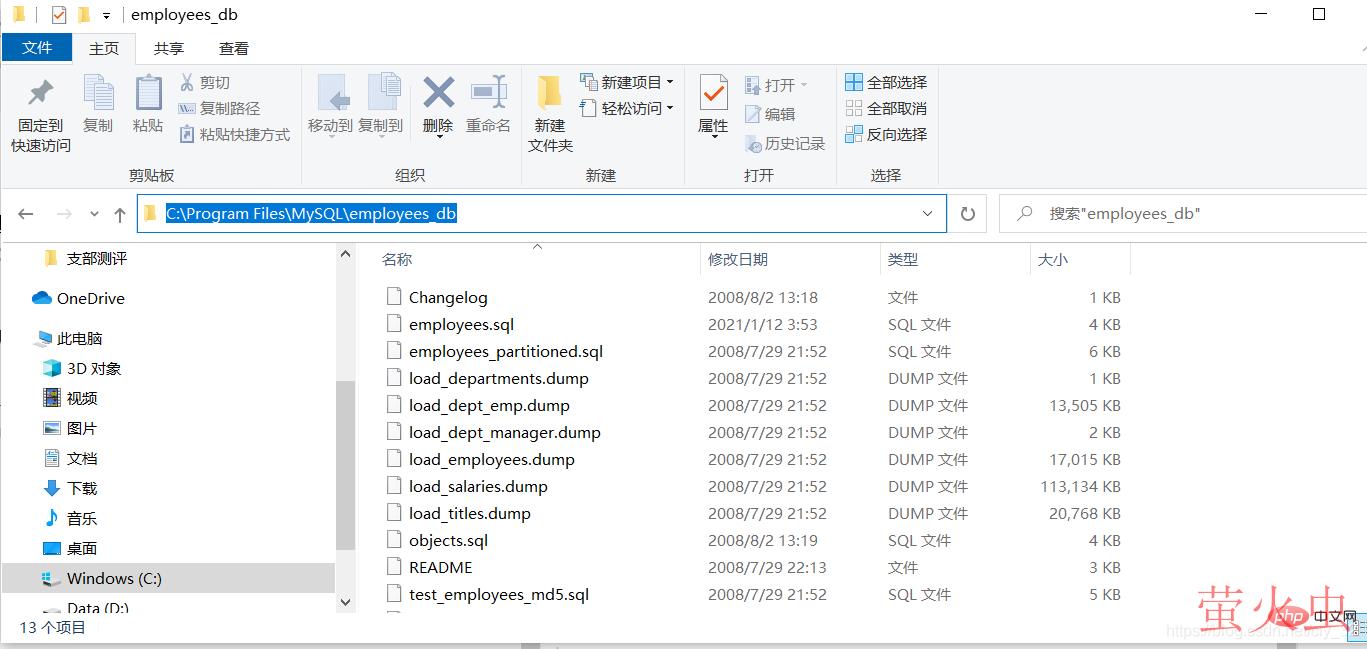Screen dimensions: 1367x649
Task: Open the 新建项目 dropdown
Action: pos(627,82)
